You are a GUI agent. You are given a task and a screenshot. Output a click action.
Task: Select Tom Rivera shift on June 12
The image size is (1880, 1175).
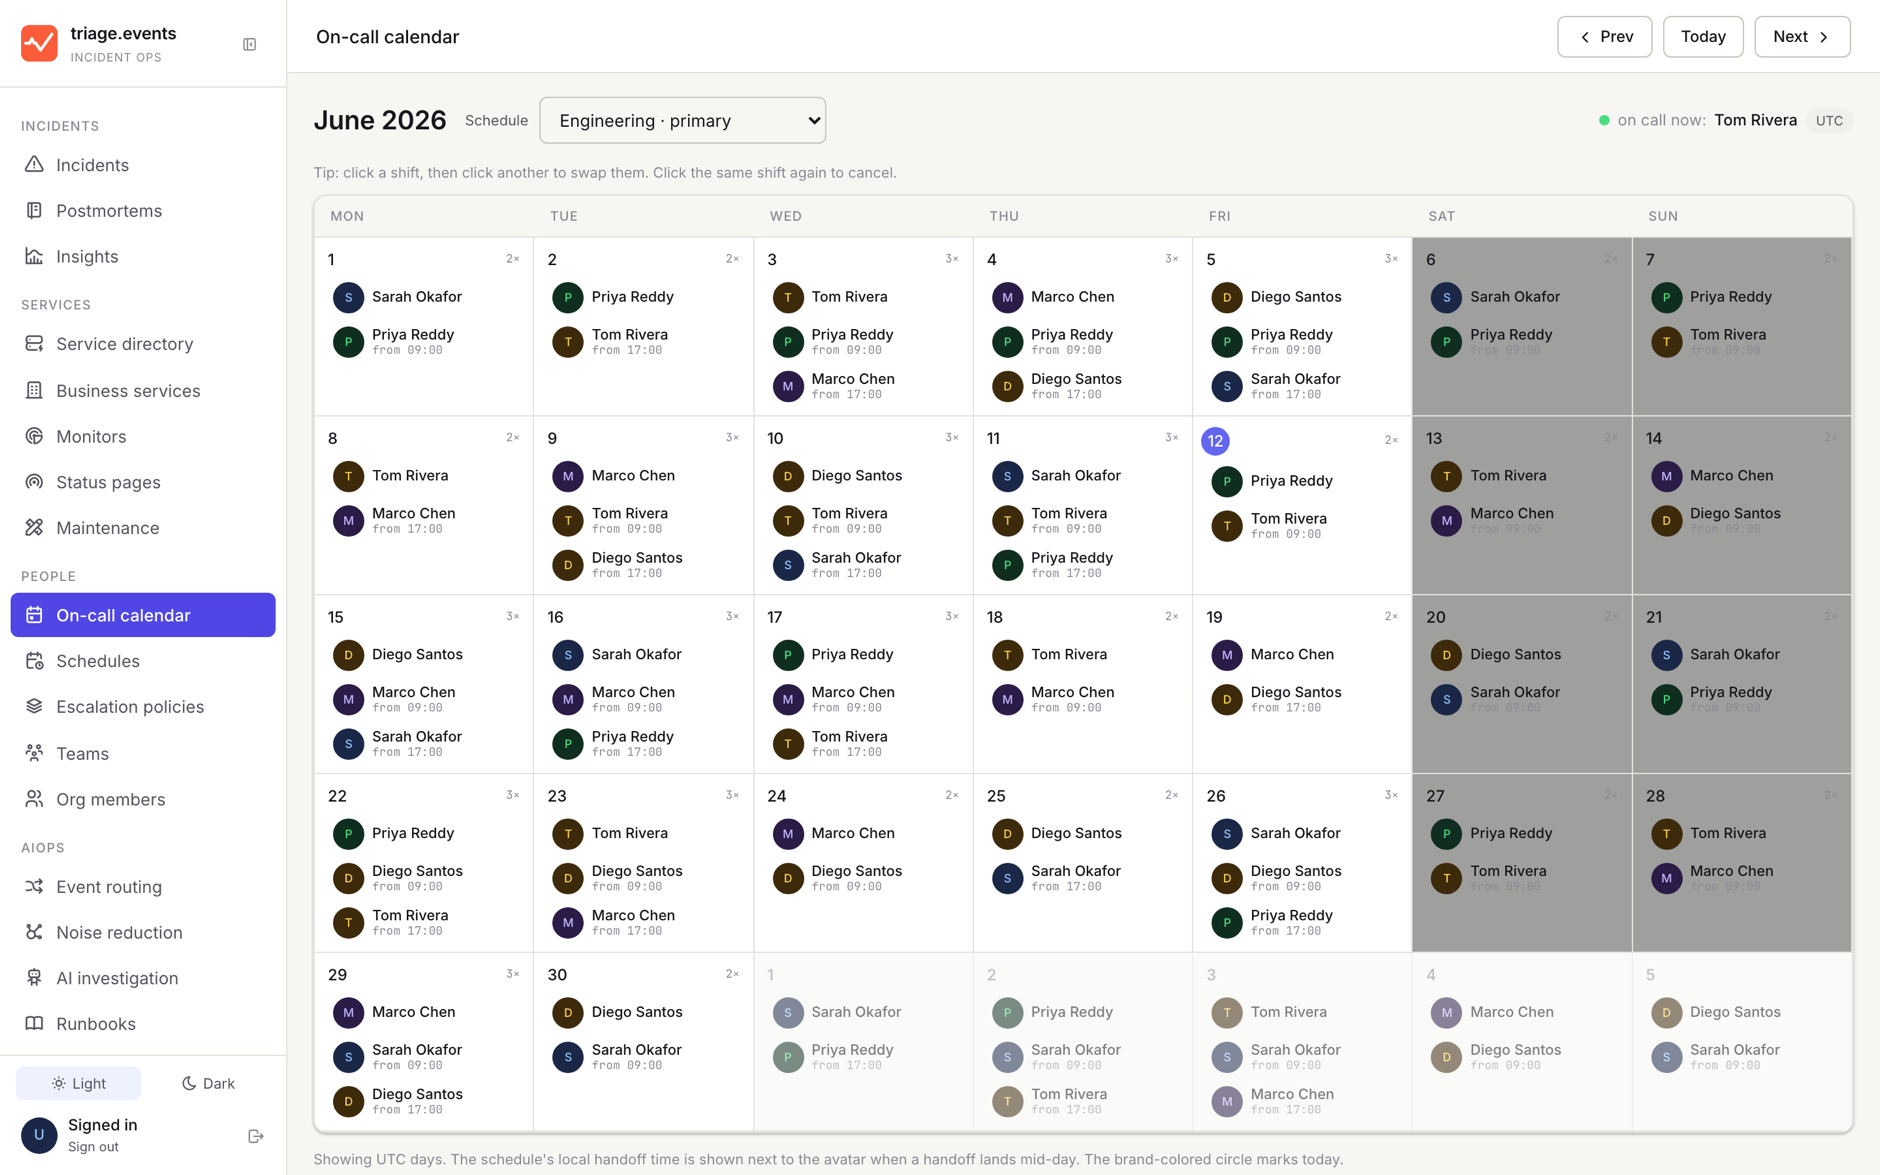1301,525
